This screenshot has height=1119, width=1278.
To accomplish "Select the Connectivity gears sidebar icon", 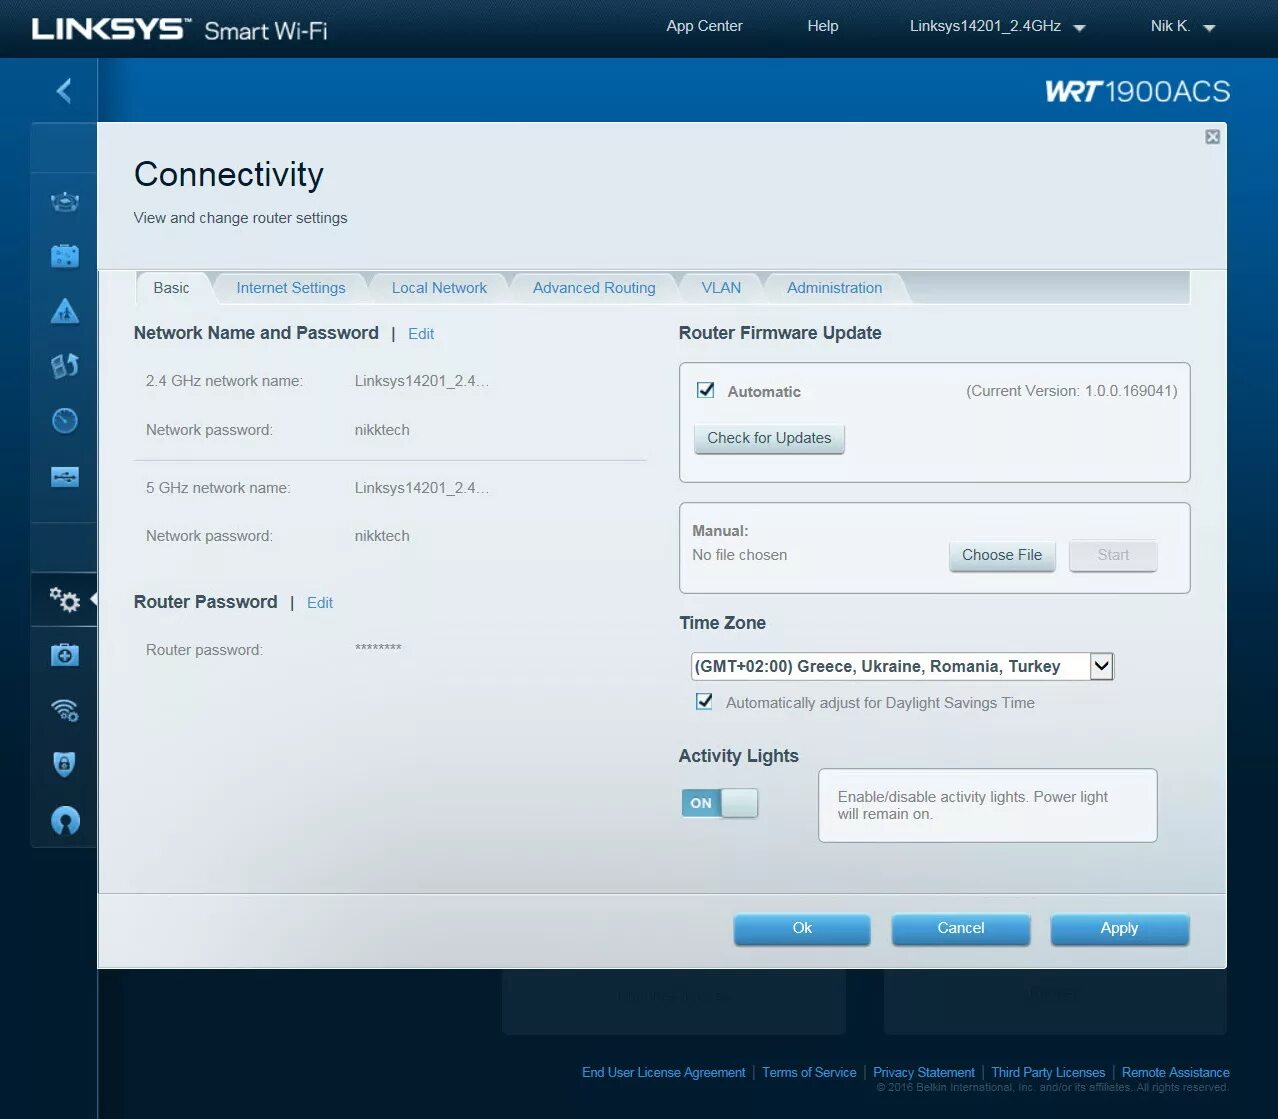I will (65, 599).
